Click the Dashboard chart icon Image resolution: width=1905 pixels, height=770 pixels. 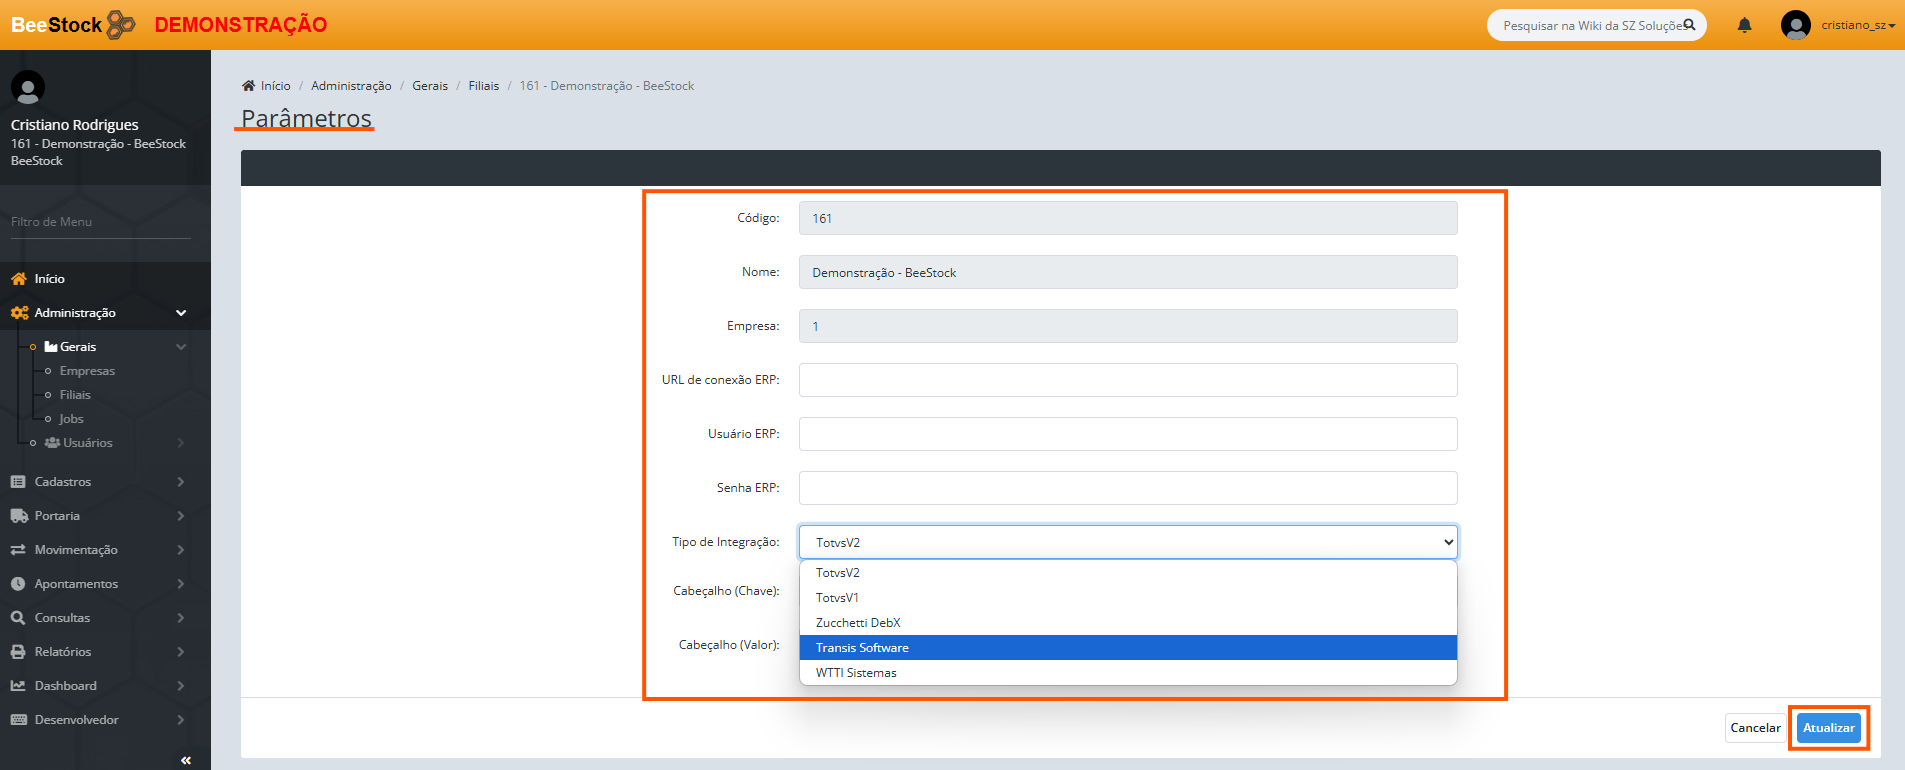[x=18, y=686]
